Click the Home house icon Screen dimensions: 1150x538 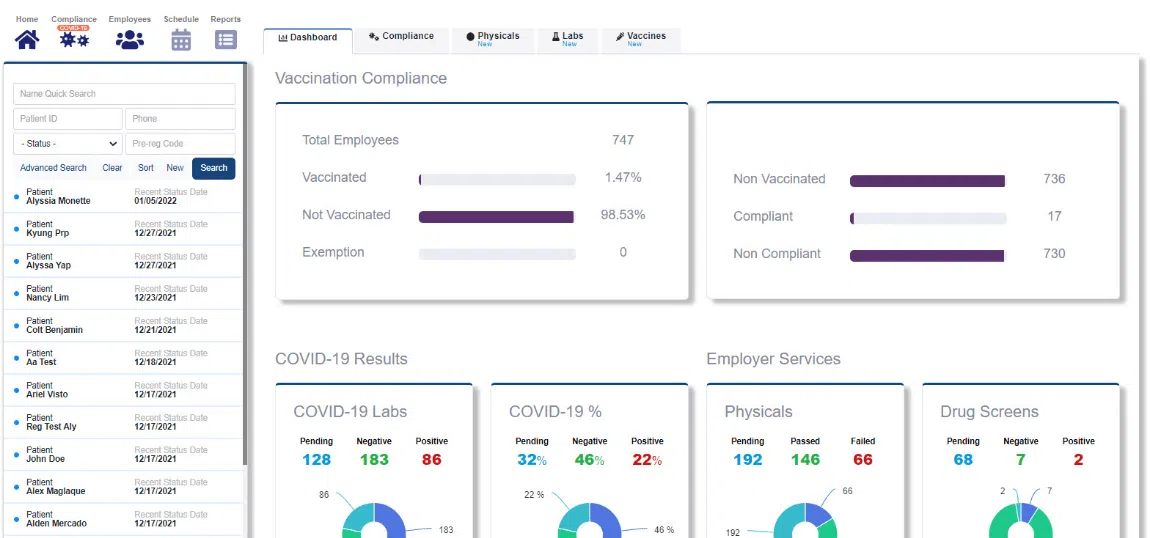27,39
